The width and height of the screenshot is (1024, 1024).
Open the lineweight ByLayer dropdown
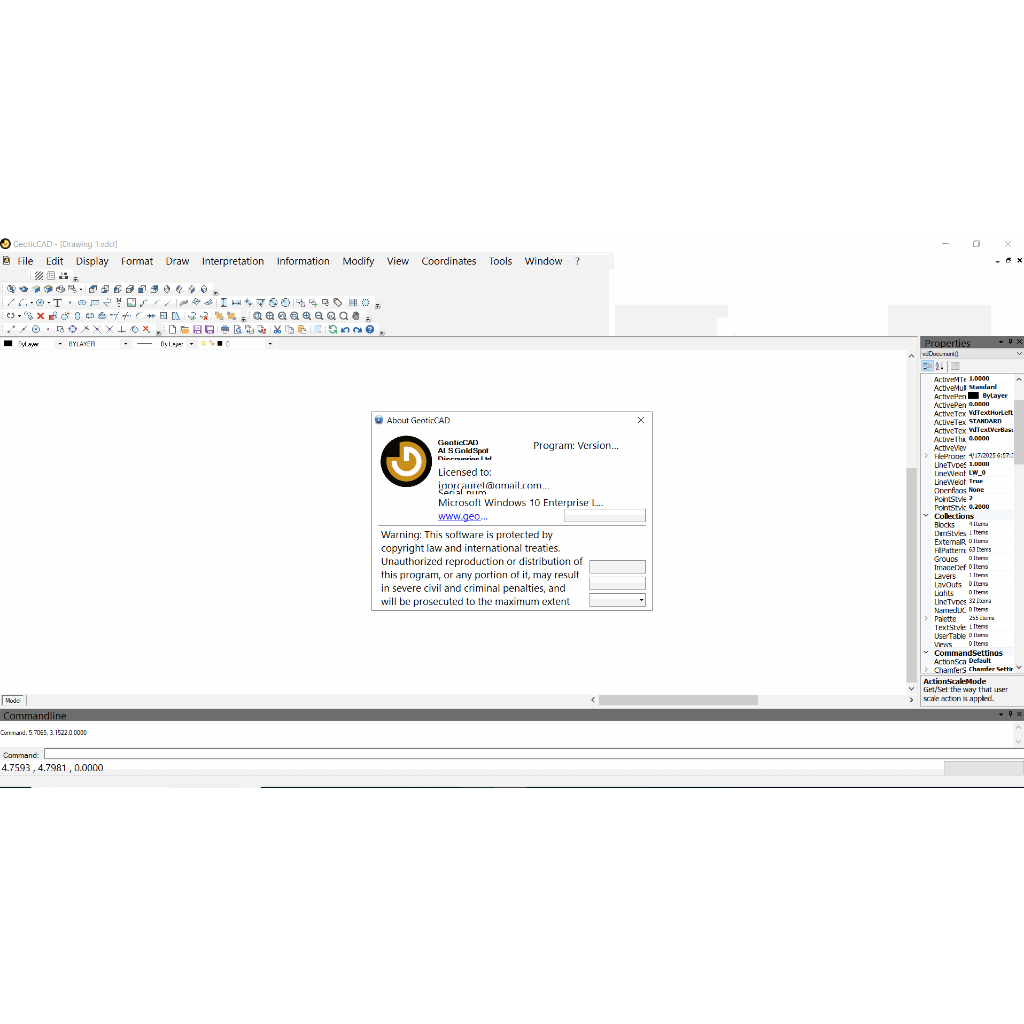point(191,344)
